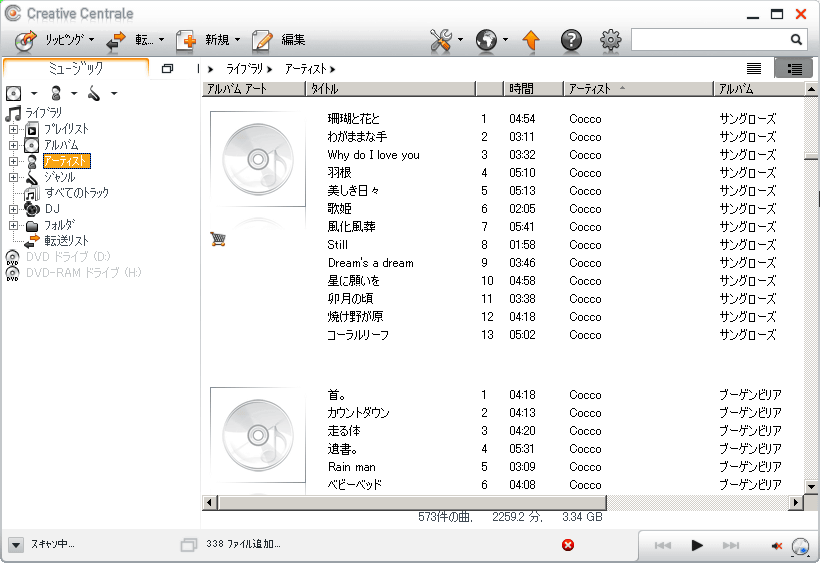Open the リッピング dropdown arrow
The width and height of the screenshot is (820, 563).
[92, 40]
